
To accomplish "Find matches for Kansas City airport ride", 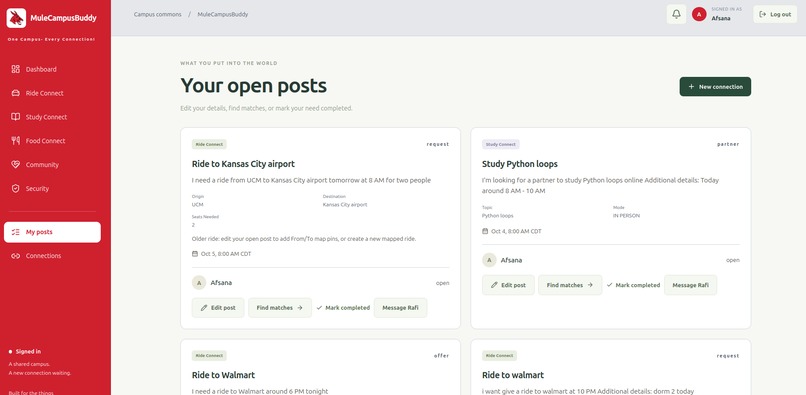I will 280,308.
